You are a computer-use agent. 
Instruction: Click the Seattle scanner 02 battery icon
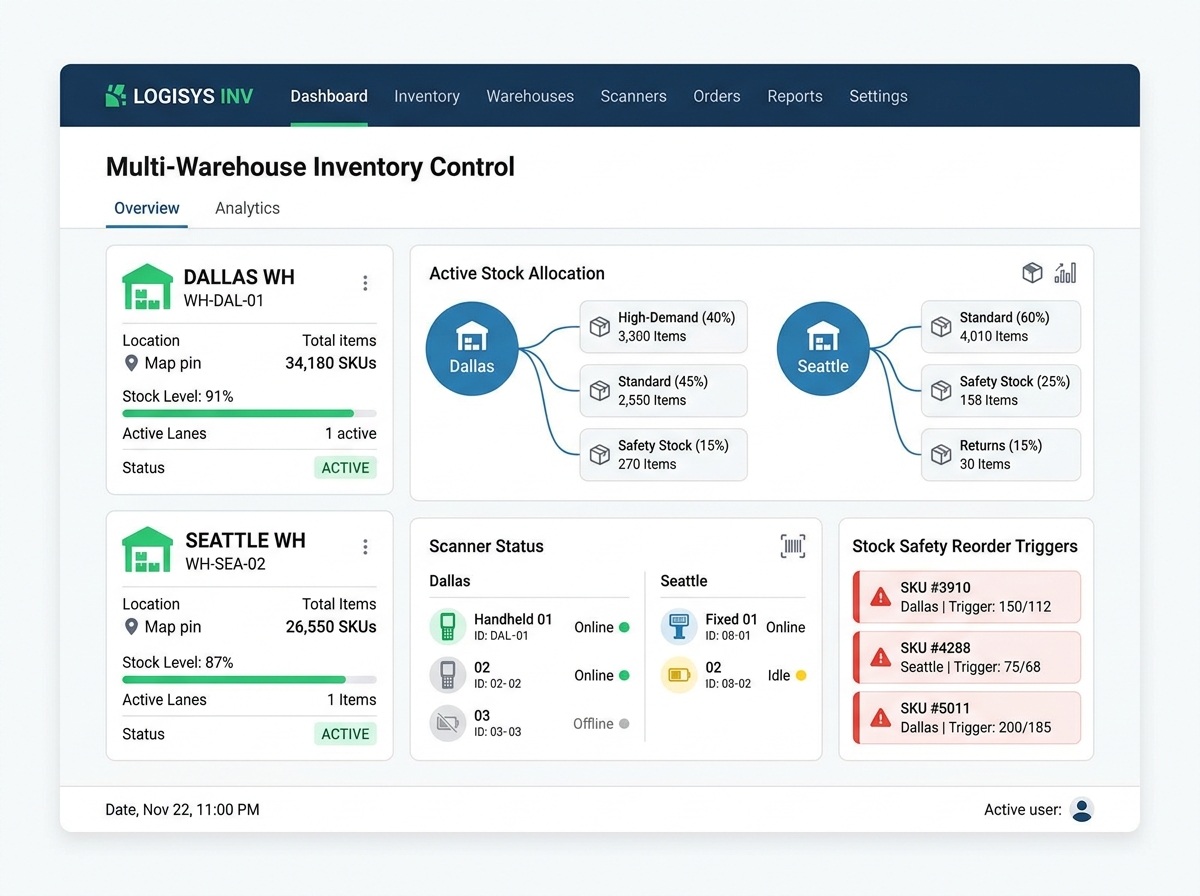tap(679, 675)
